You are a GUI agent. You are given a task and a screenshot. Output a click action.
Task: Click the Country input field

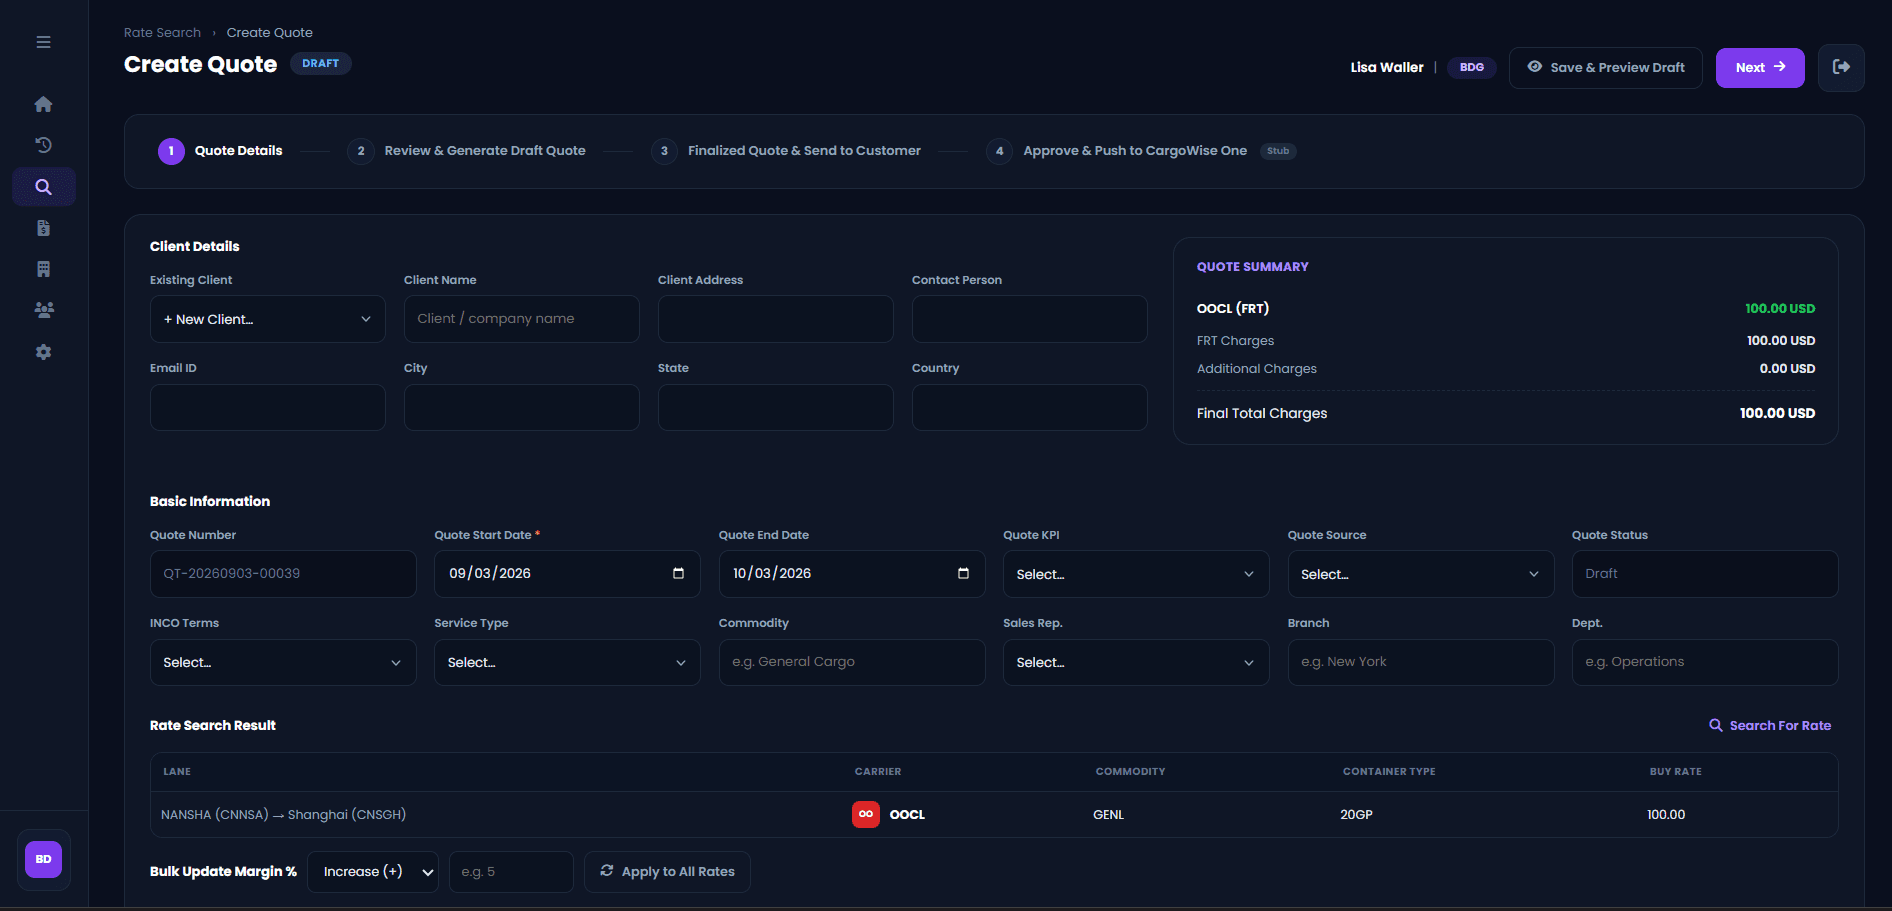click(1029, 407)
